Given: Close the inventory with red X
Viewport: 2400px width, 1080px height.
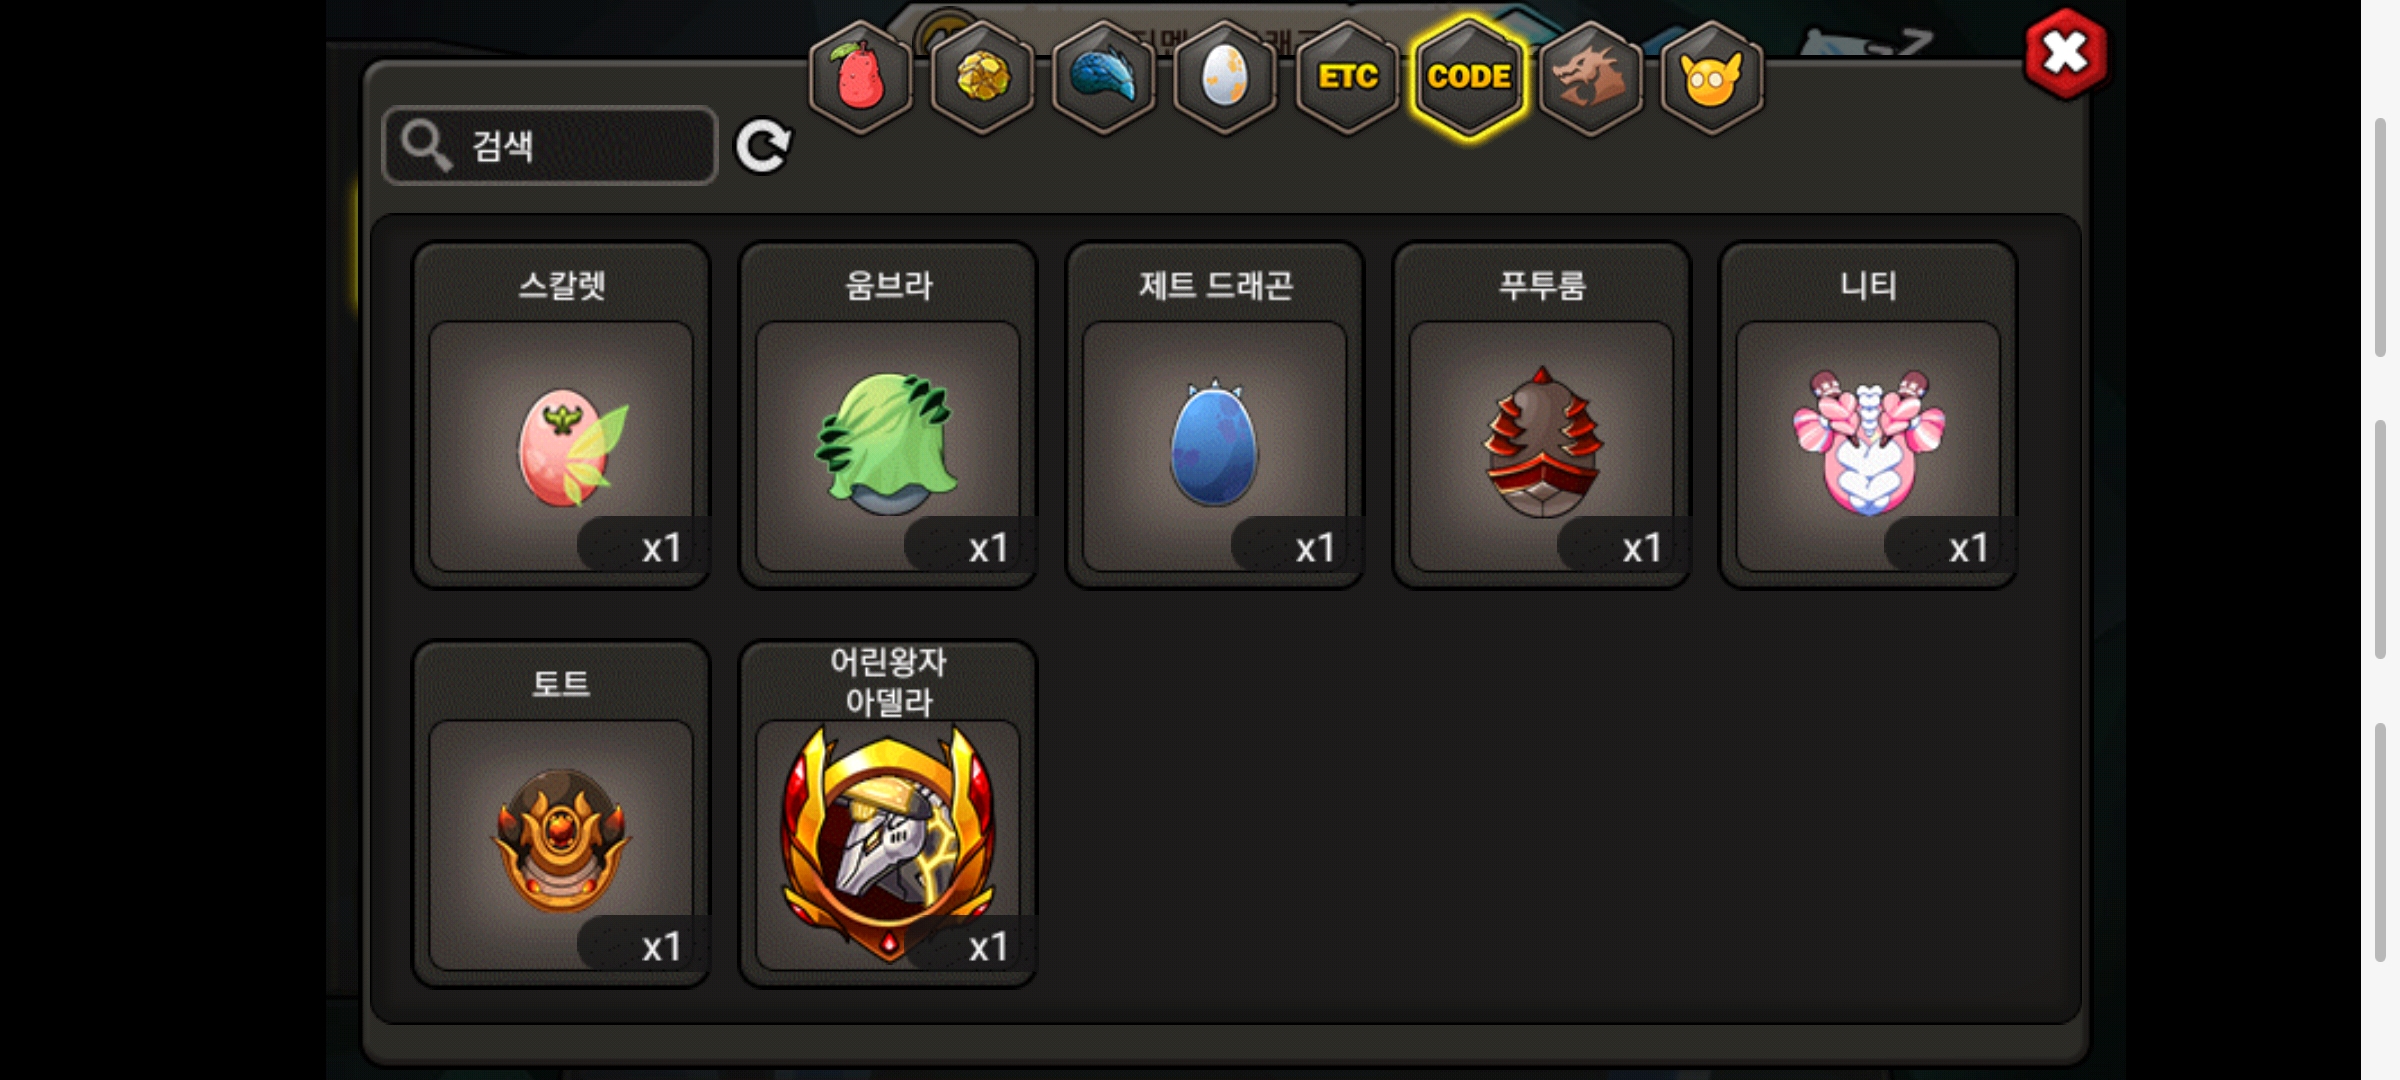Looking at the screenshot, I should (x=2066, y=53).
